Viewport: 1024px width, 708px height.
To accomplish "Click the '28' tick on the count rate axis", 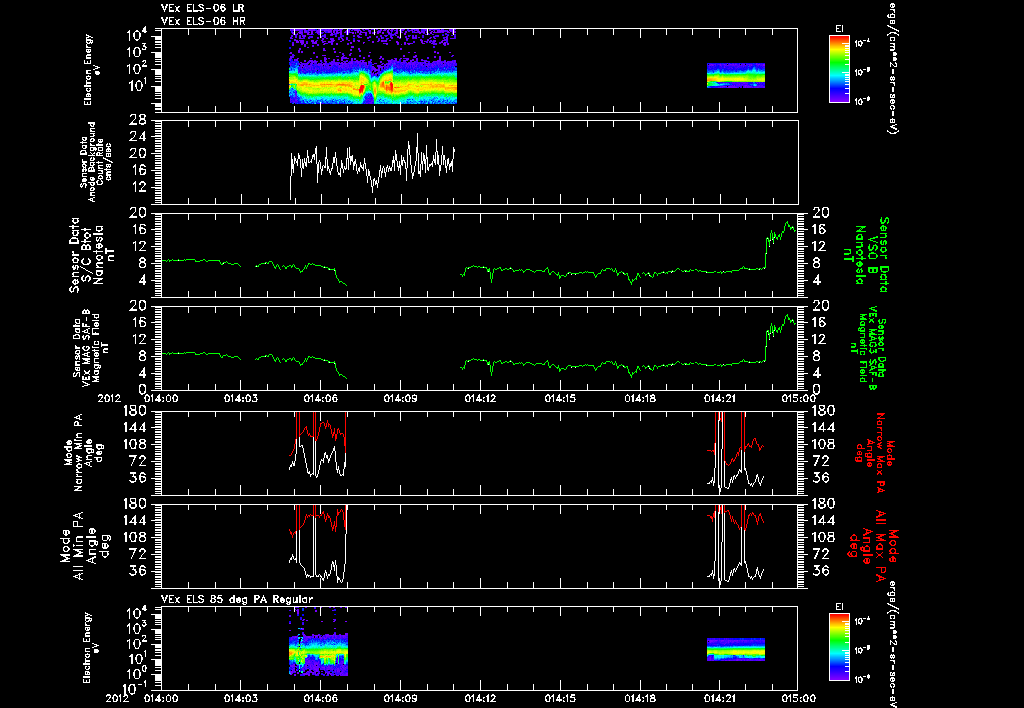I will pyautogui.click(x=137, y=120).
